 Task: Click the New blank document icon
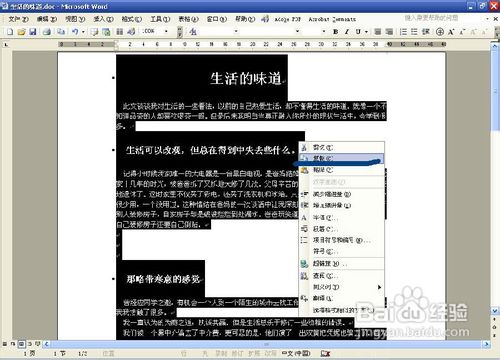point(10,32)
